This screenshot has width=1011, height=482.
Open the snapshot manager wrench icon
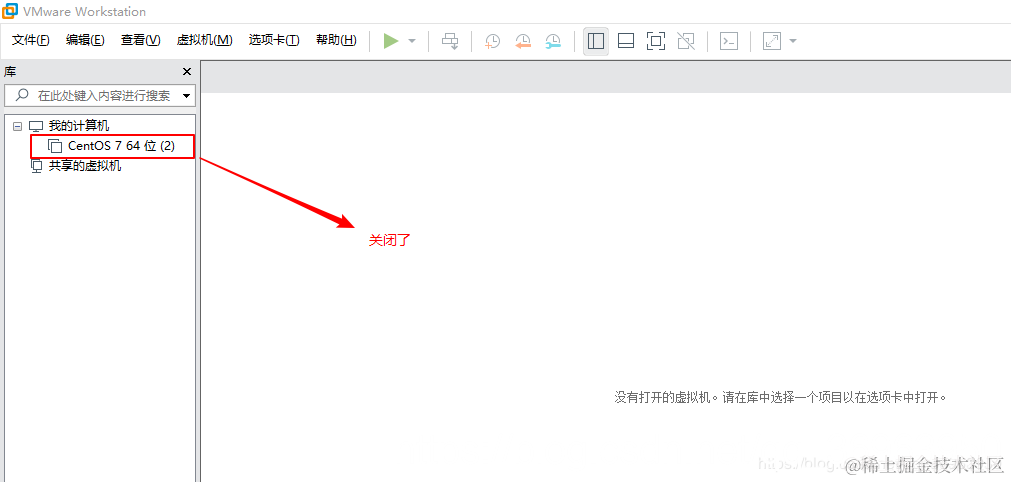pyautogui.click(x=553, y=41)
